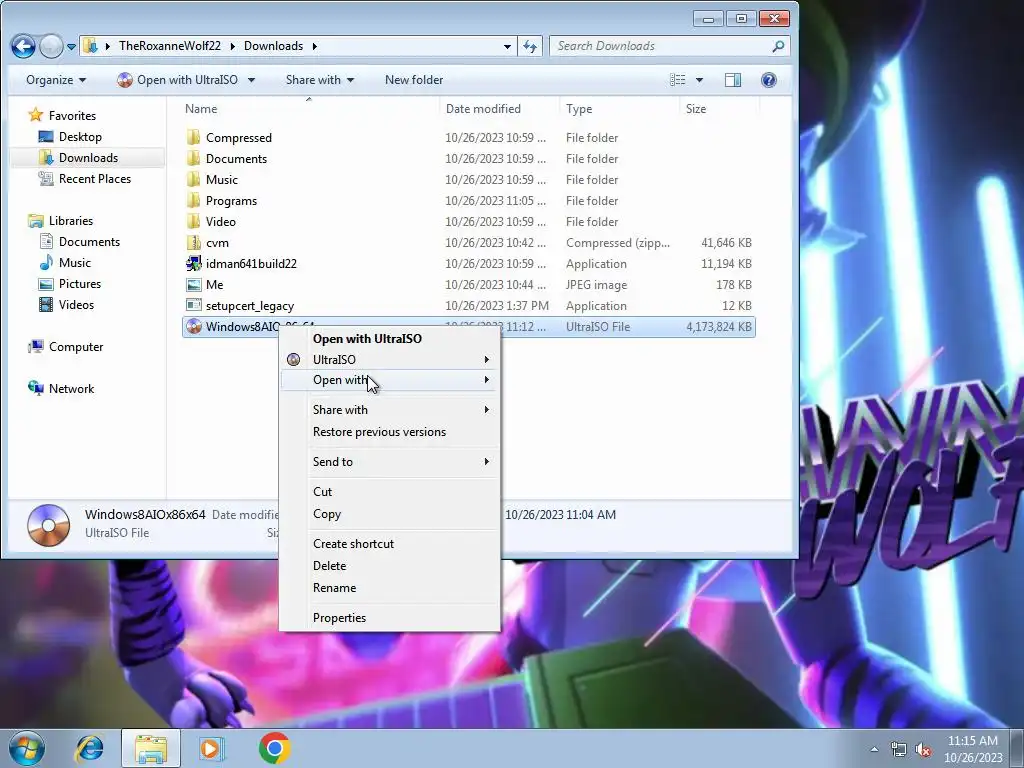Open the Organize menu

coord(56,80)
